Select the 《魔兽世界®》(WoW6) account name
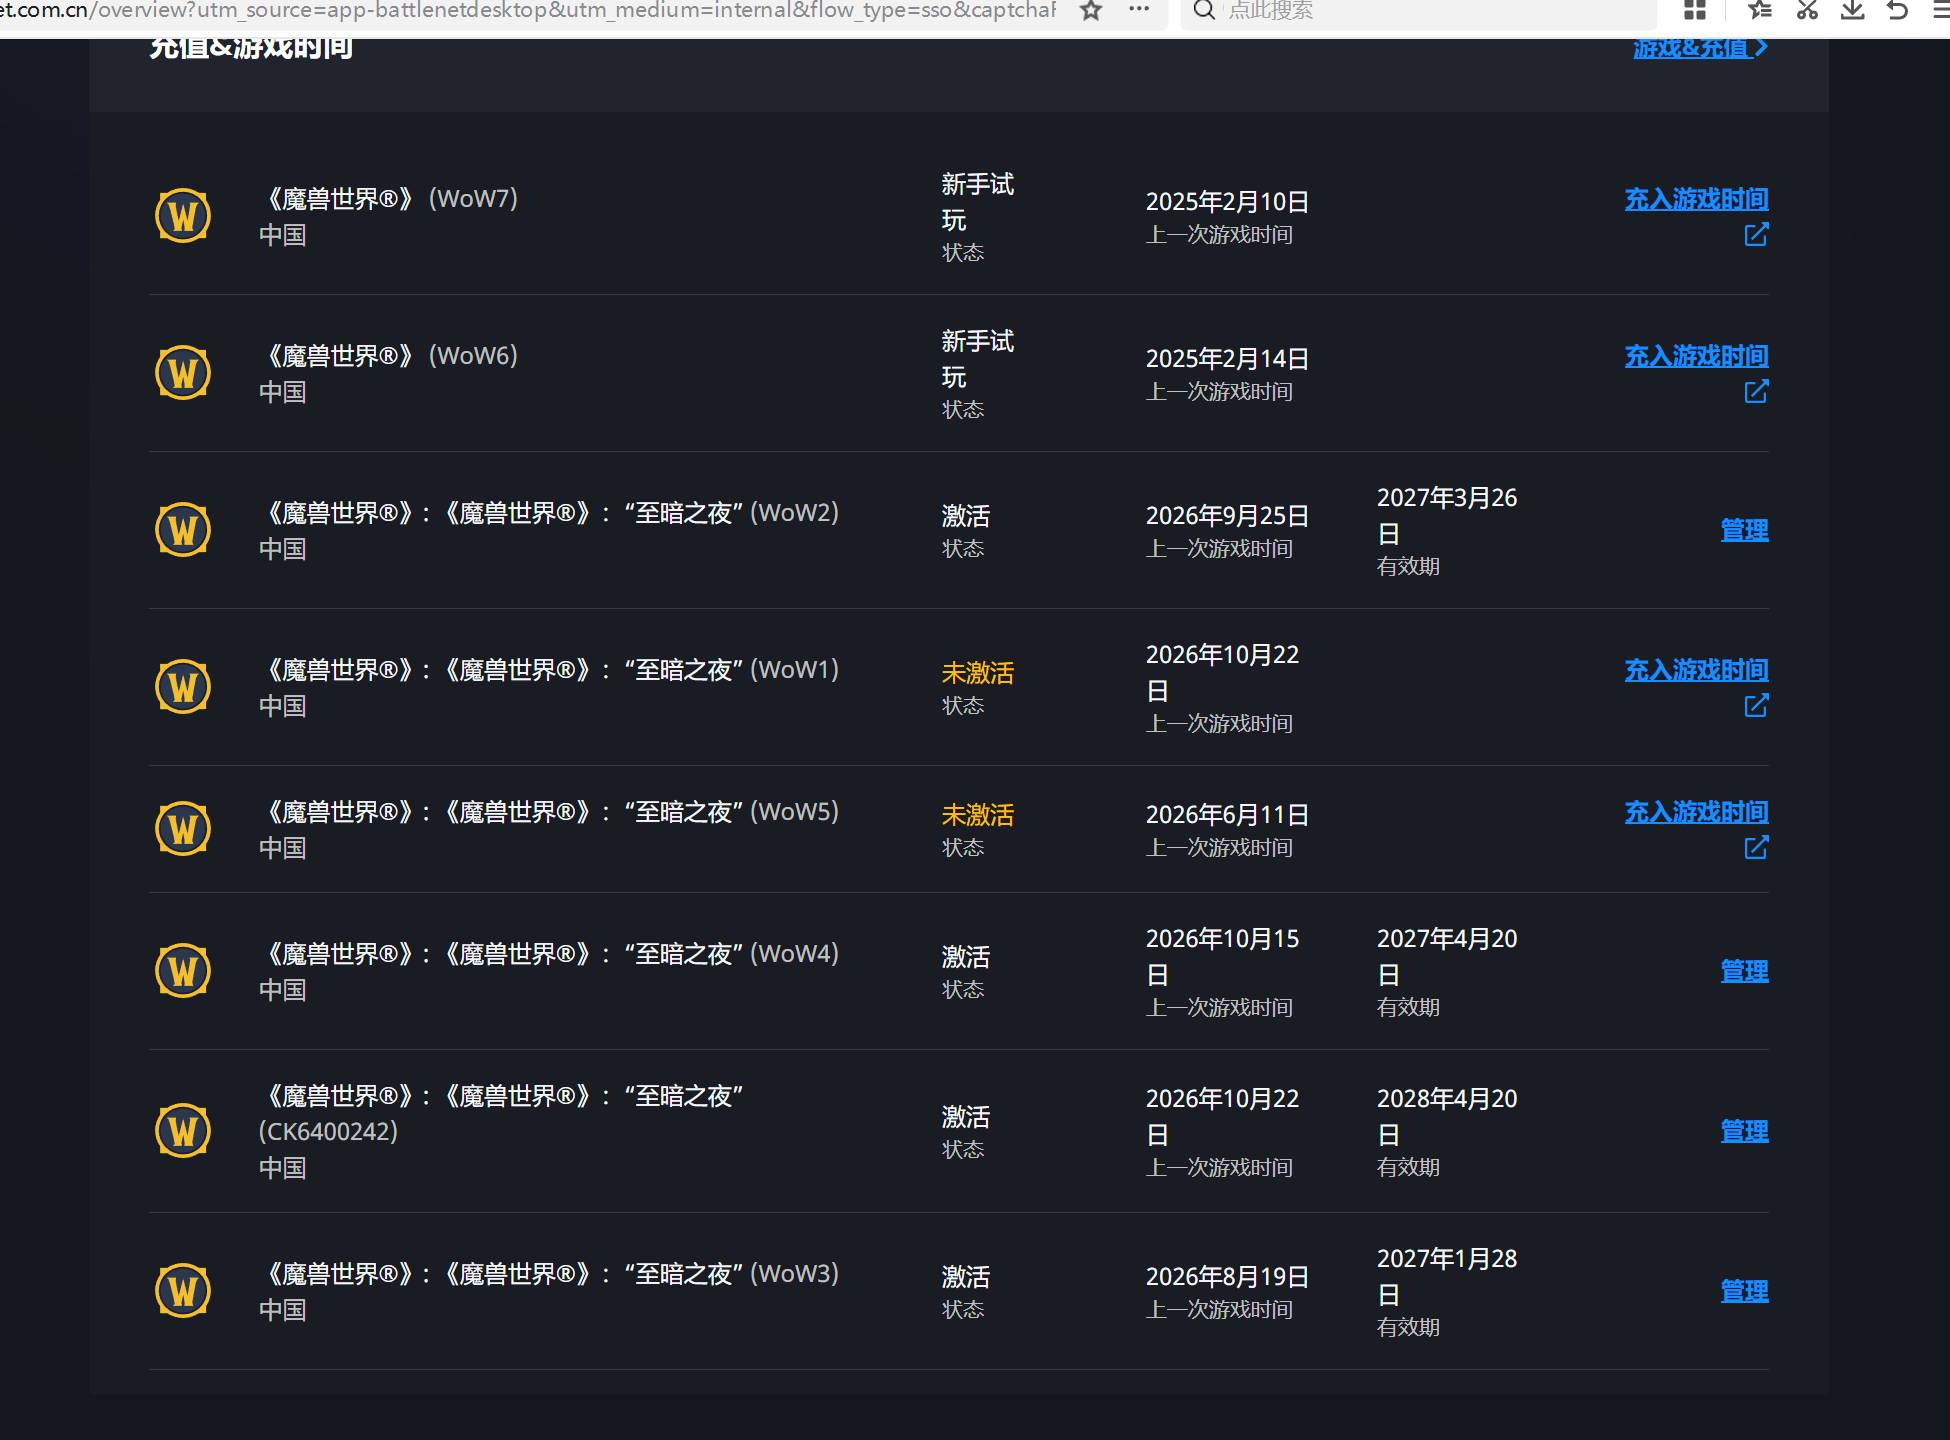This screenshot has width=1950, height=1440. 388,356
